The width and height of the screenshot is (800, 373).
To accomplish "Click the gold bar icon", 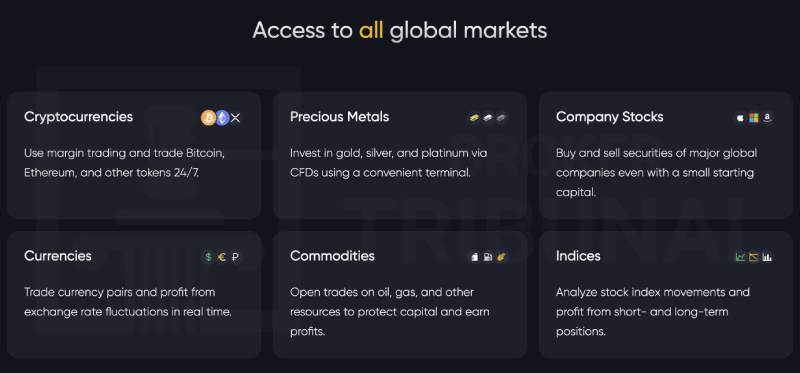I will [474, 118].
